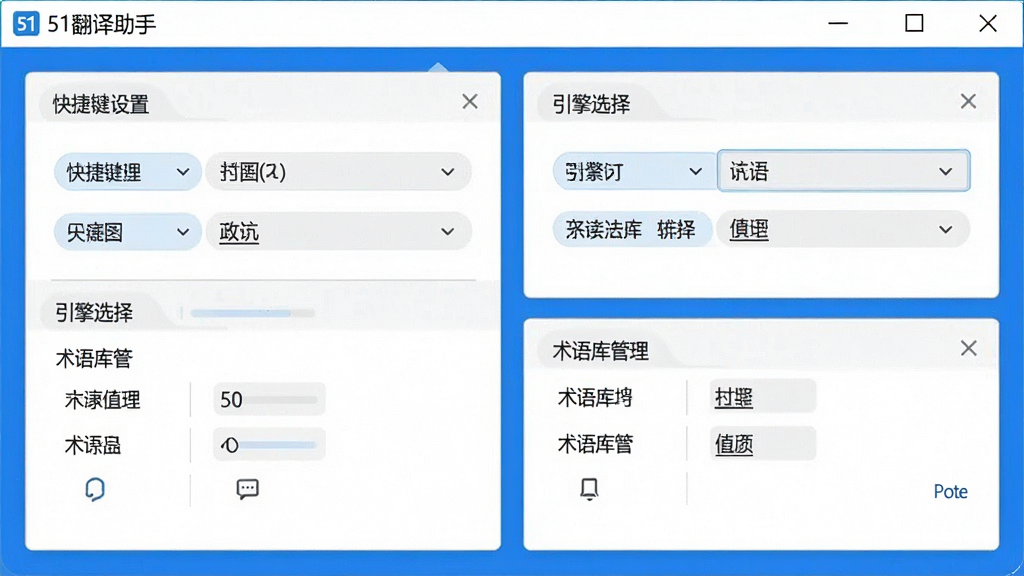Maximize the 51翻译助手 window
This screenshot has width=1024, height=576.
[914, 24]
